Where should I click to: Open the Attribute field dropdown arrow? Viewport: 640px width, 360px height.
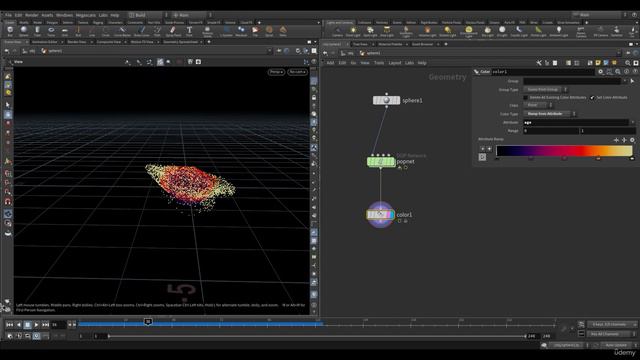633,122
